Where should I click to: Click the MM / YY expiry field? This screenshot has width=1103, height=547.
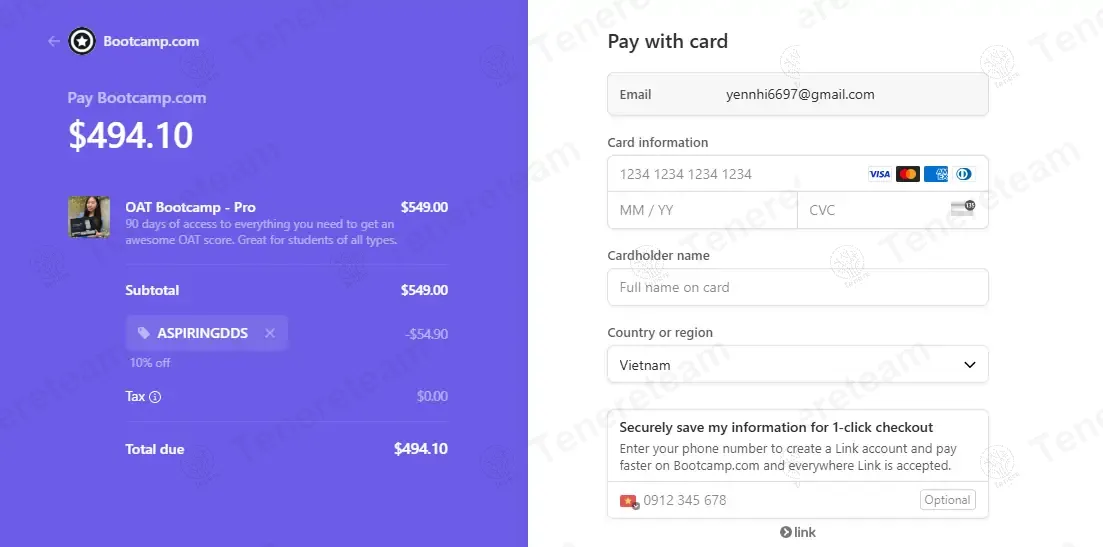coord(702,210)
